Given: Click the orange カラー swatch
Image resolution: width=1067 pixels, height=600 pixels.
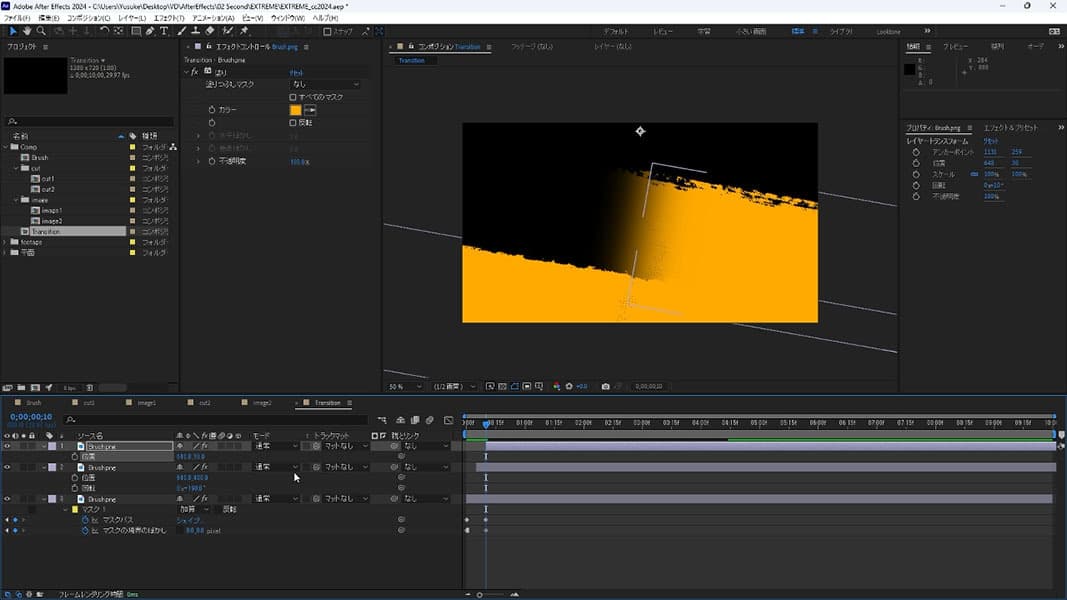Looking at the screenshot, I should tap(295, 110).
